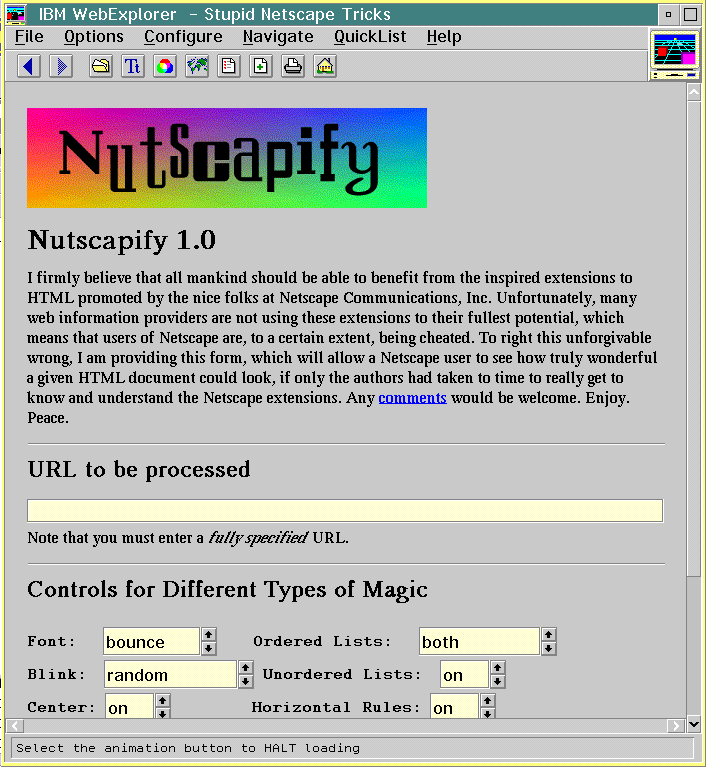Follow the comments hyperlink
The height and width of the screenshot is (767, 706).
[x=412, y=398]
